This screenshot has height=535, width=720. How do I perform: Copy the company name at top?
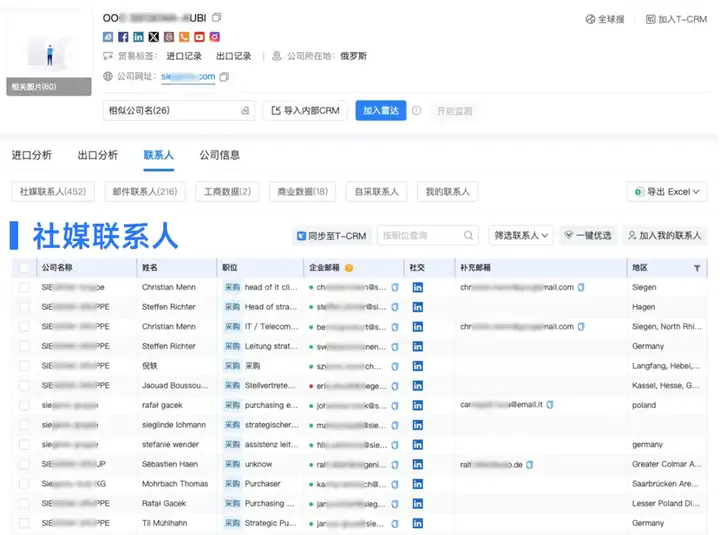pyautogui.click(x=217, y=18)
